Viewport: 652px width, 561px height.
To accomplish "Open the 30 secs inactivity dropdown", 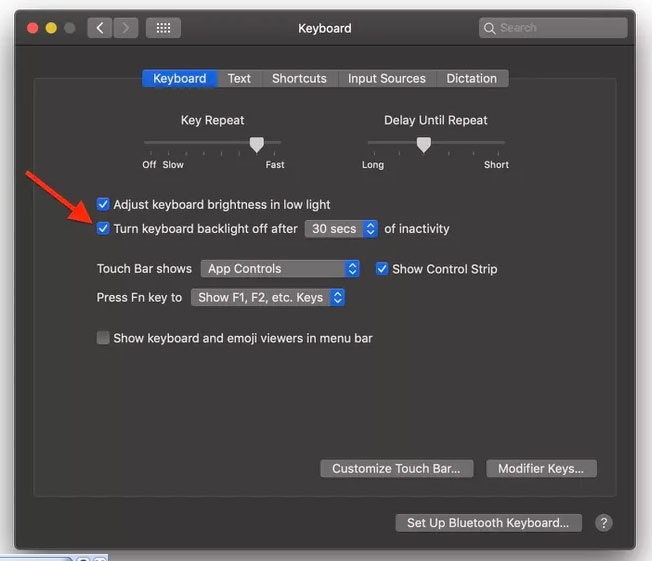I will [x=341, y=229].
